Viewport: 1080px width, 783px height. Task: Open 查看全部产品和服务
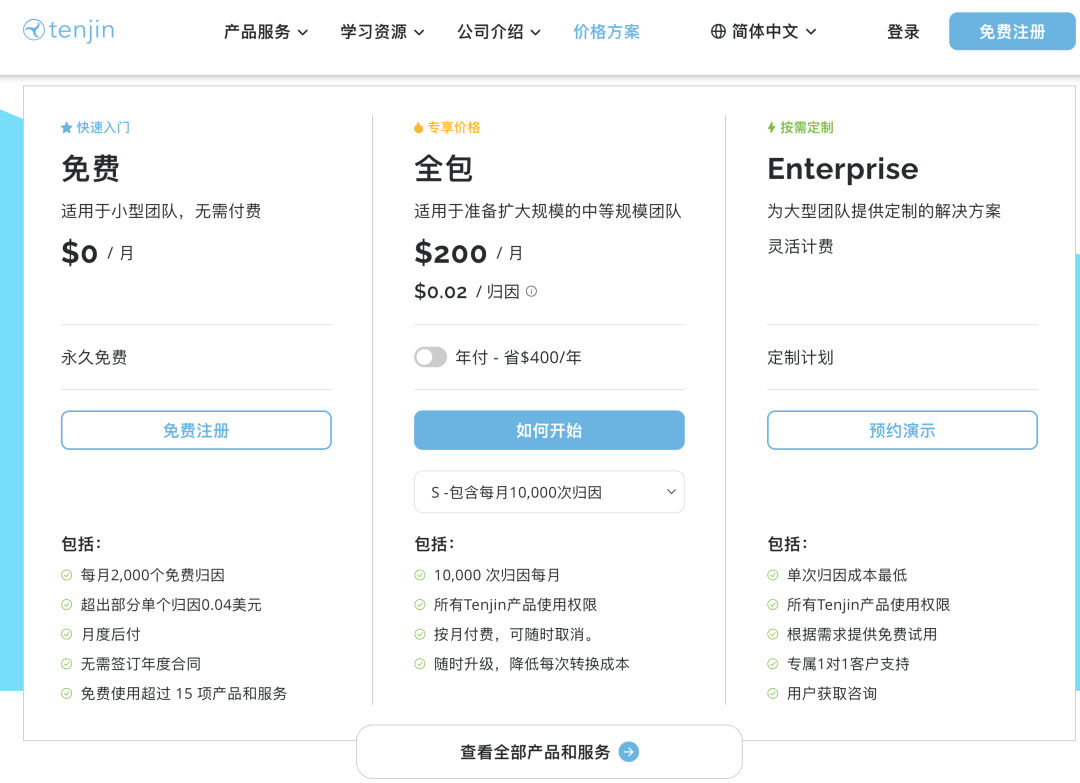coord(549,751)
